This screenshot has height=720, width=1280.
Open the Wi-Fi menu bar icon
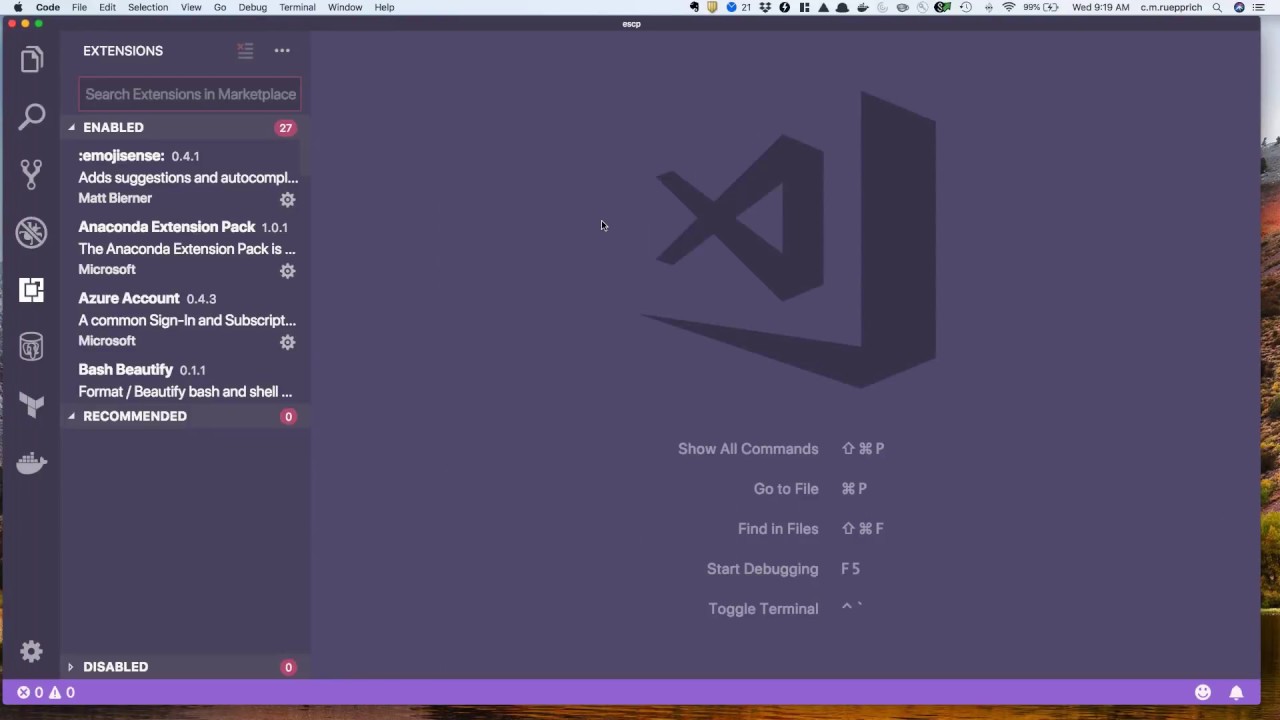coord(1008,7)
